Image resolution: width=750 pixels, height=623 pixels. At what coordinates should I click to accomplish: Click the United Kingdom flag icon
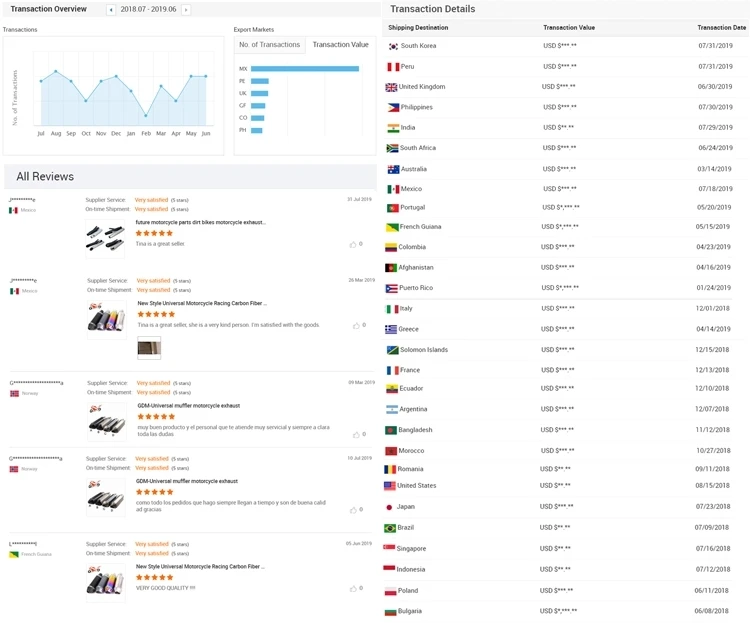click(391, 87)
